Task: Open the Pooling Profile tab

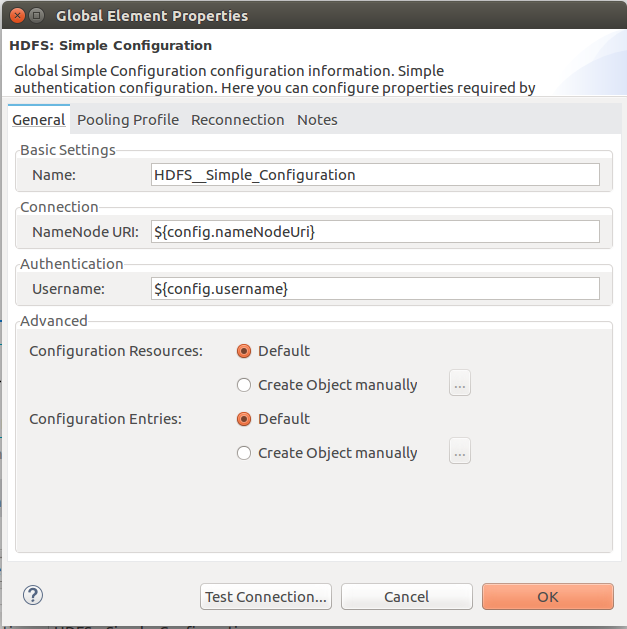Action: 128,120
